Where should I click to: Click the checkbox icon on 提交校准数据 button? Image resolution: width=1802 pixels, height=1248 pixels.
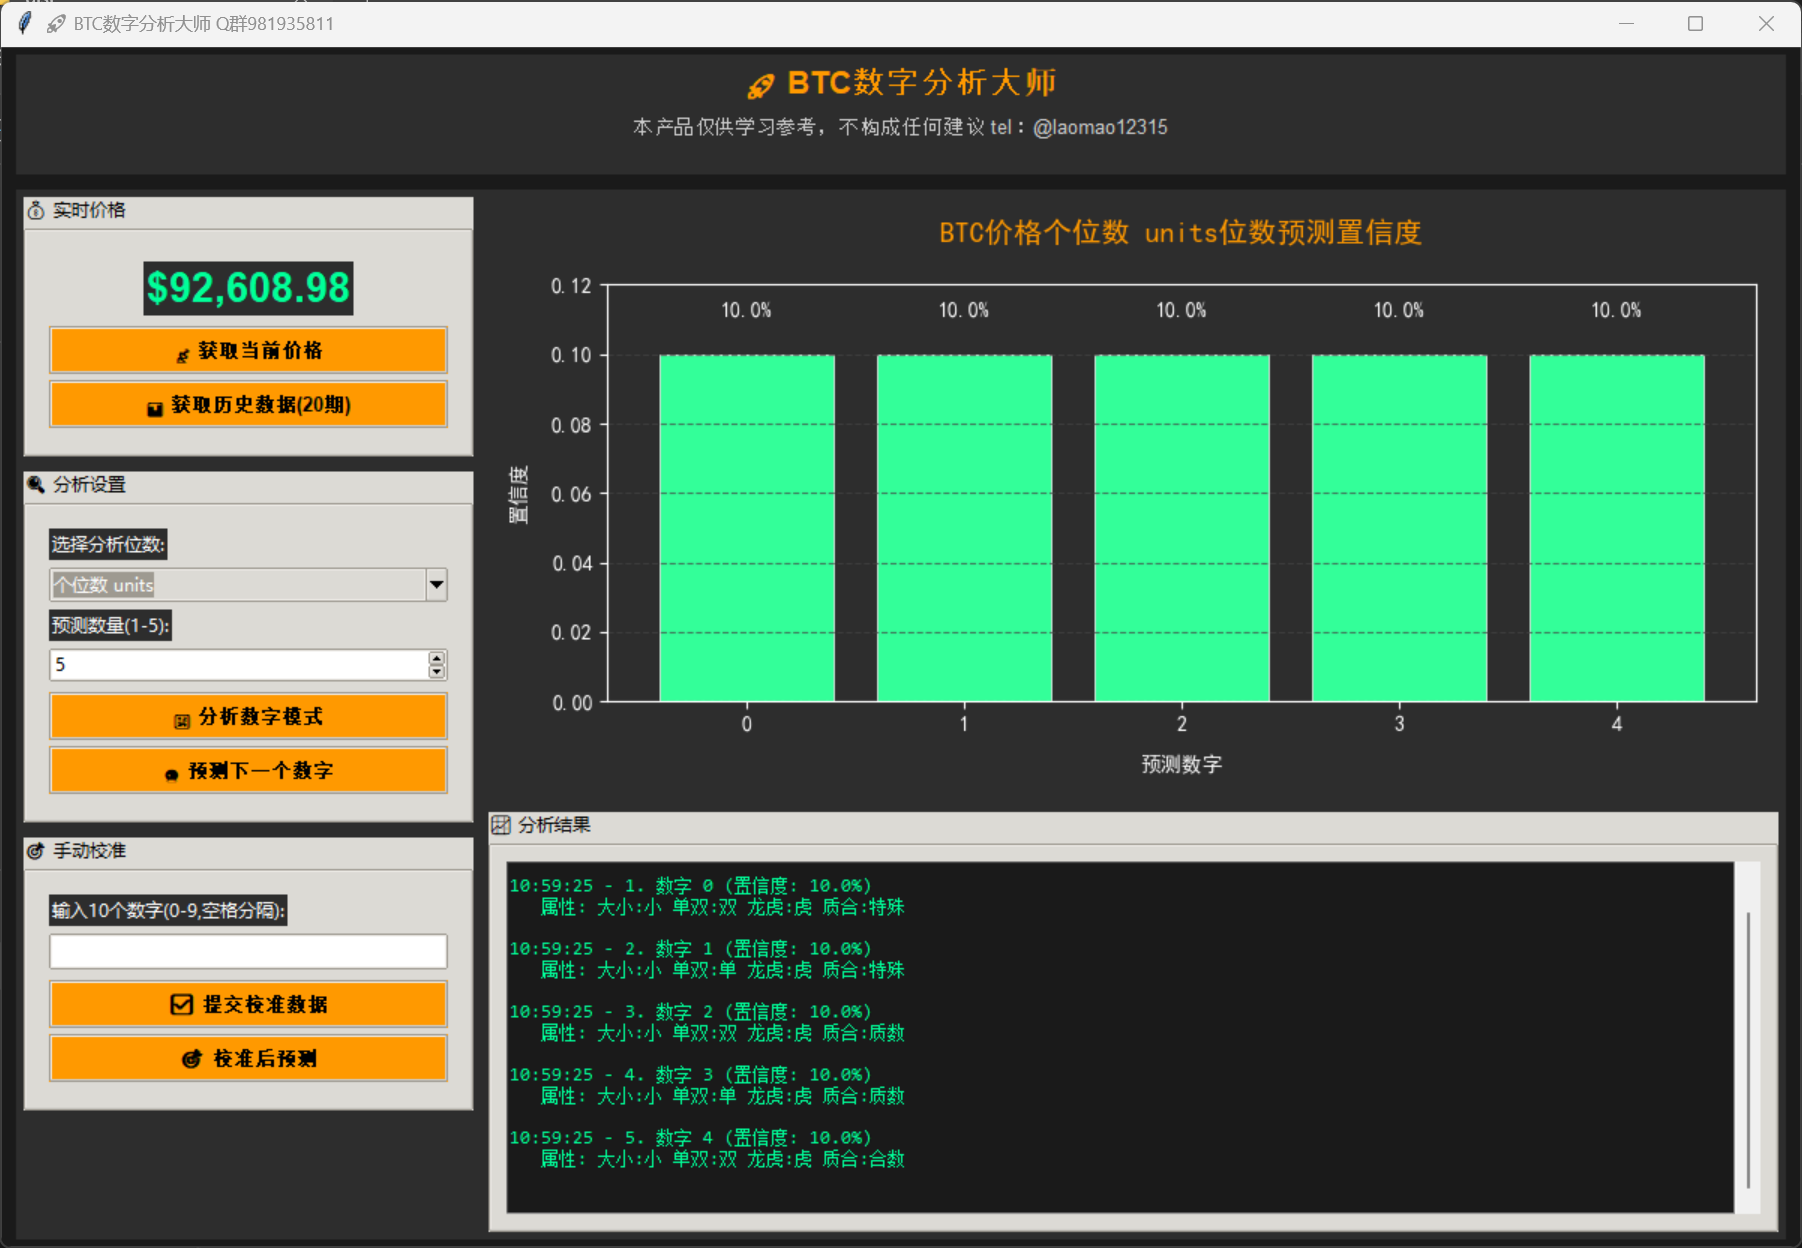[181, 1004]
